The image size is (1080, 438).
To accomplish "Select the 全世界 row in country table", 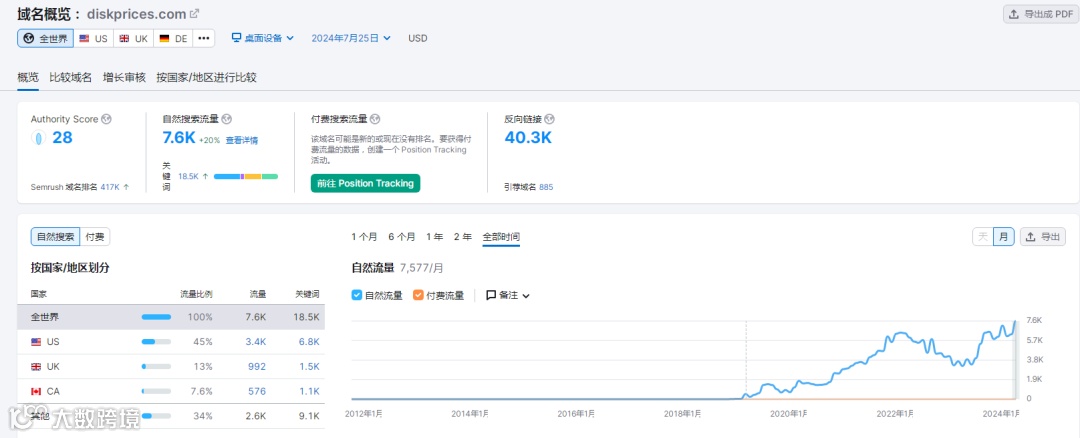I will (x=171, y=317).
